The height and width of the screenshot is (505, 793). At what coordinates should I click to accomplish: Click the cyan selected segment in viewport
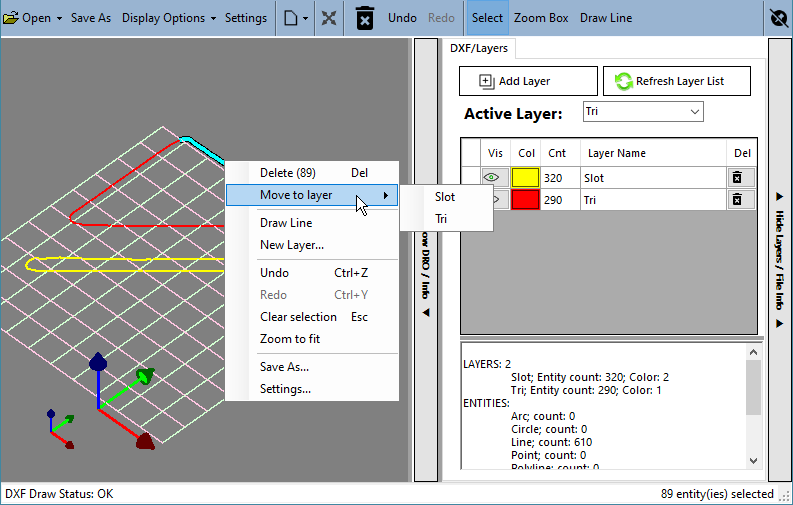click(x=204, y=149)
